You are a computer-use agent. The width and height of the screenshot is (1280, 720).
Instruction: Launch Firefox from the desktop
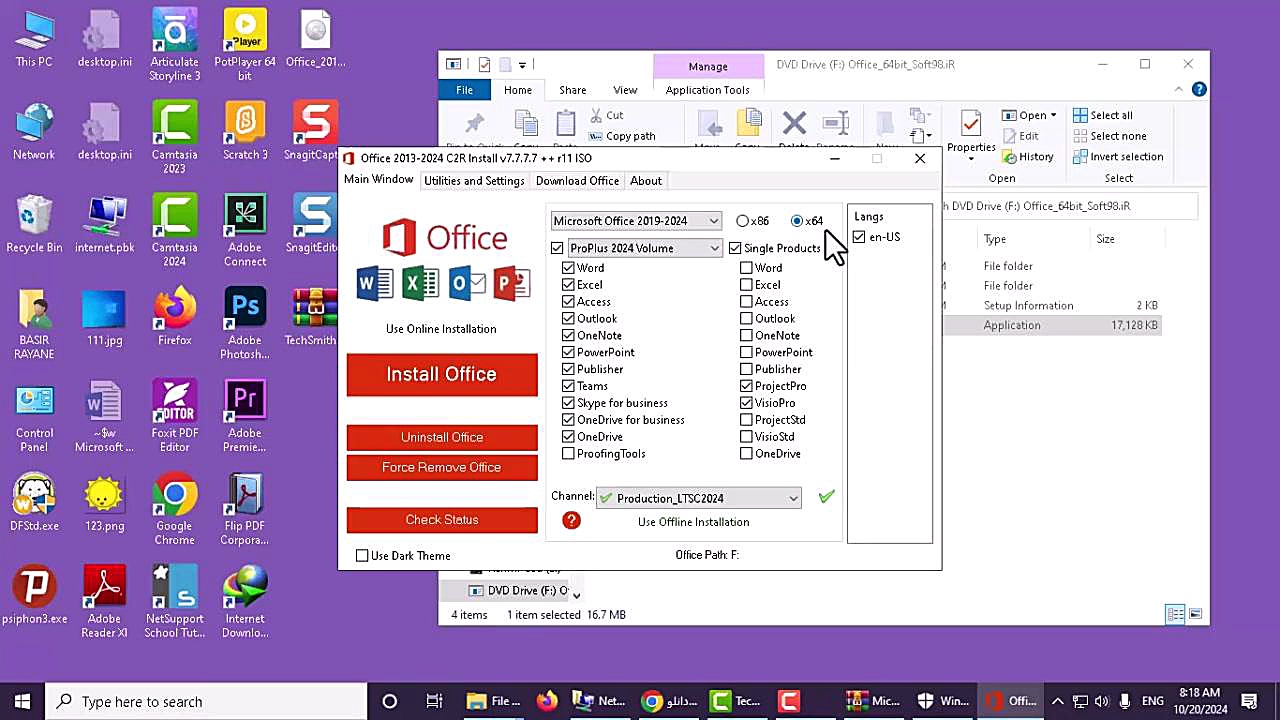click(x=174, y=317)
